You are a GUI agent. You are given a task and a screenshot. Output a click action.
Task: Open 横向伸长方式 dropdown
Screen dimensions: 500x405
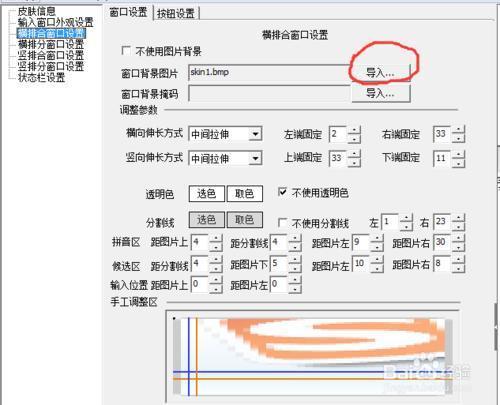(x=255, y=134)
